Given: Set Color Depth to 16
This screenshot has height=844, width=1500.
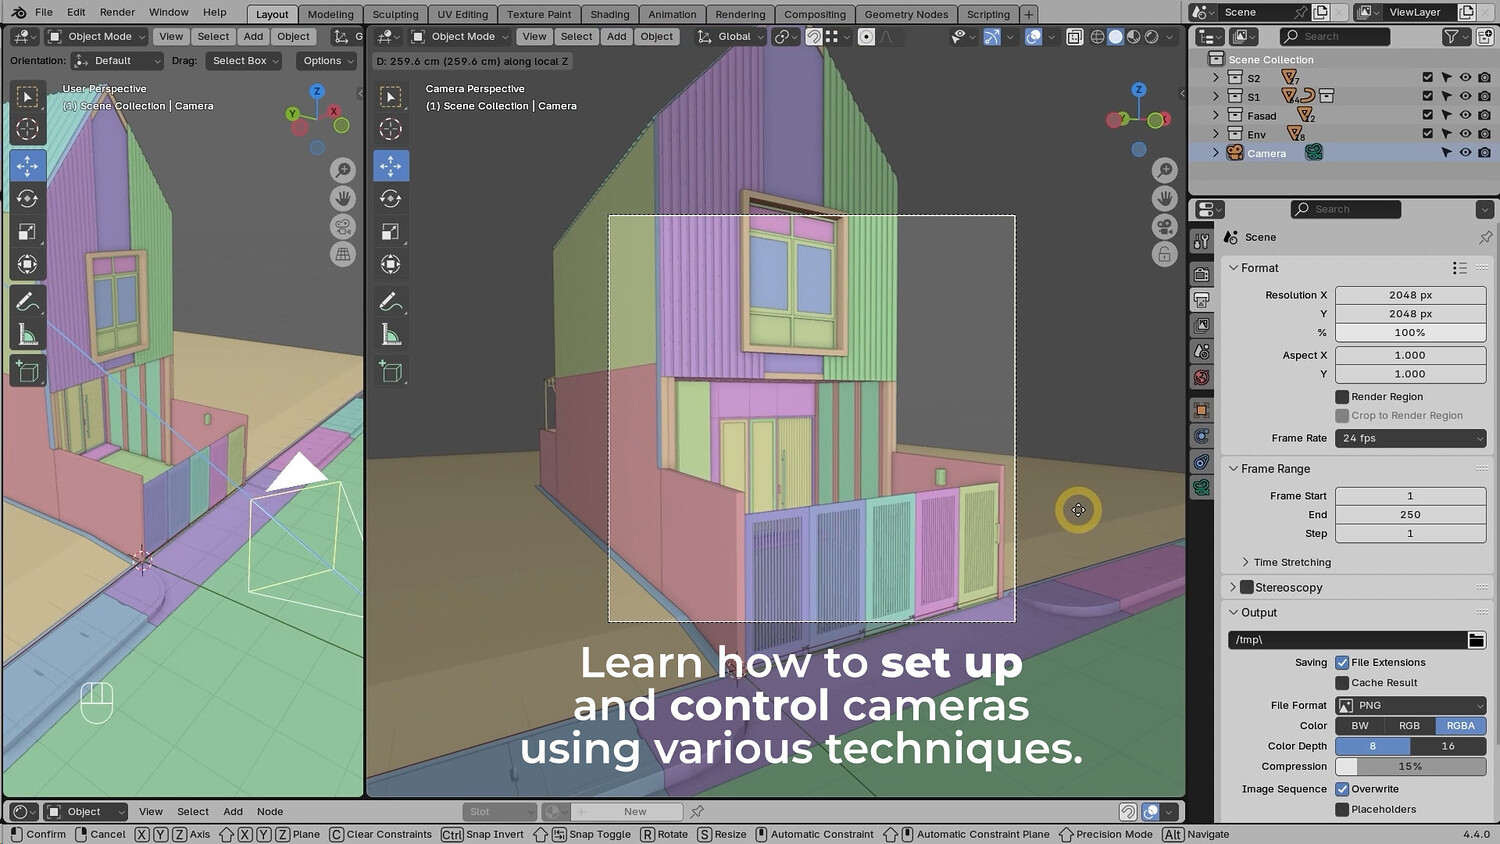Looking at the screenshot, I should pyautogui.click(x=1448, y=746).
